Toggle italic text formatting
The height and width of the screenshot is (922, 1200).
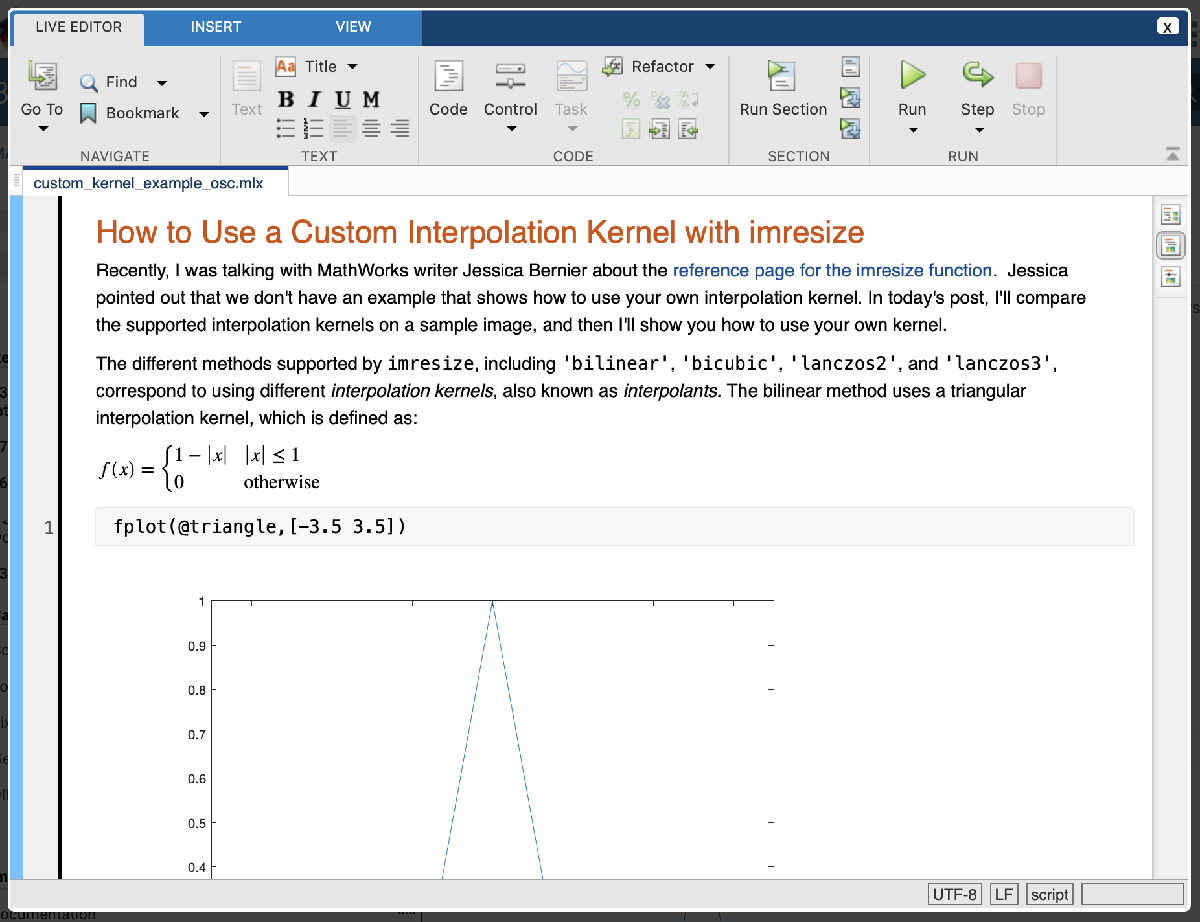coord(314,99)
